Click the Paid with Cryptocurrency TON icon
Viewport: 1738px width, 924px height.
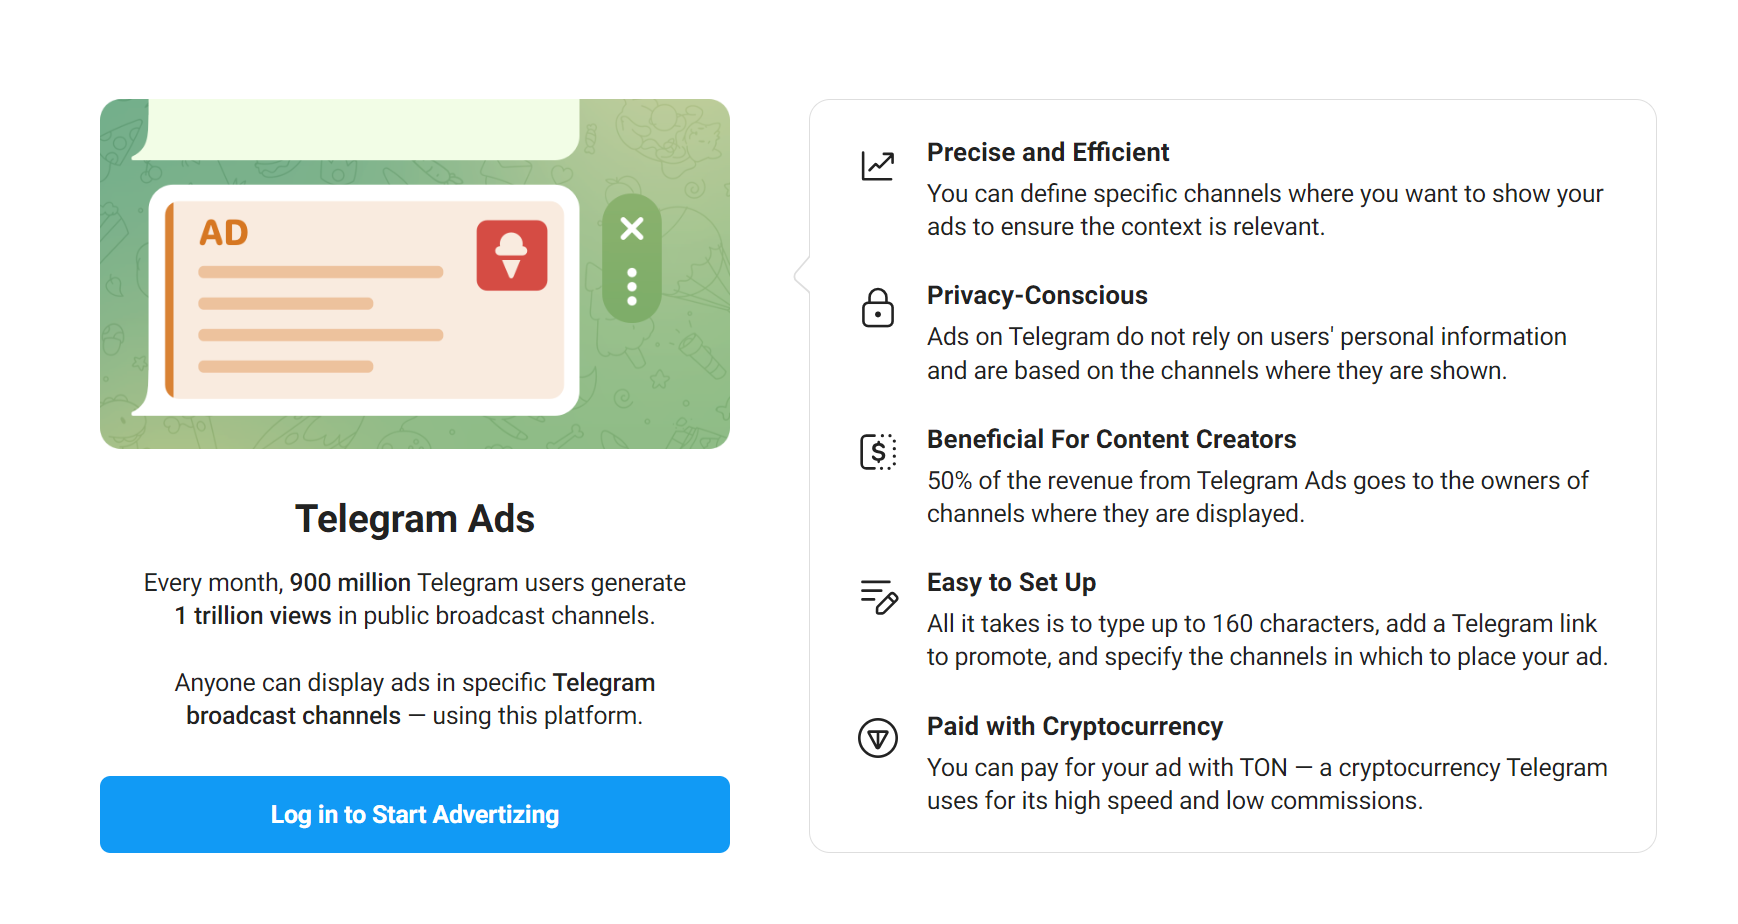877,738
